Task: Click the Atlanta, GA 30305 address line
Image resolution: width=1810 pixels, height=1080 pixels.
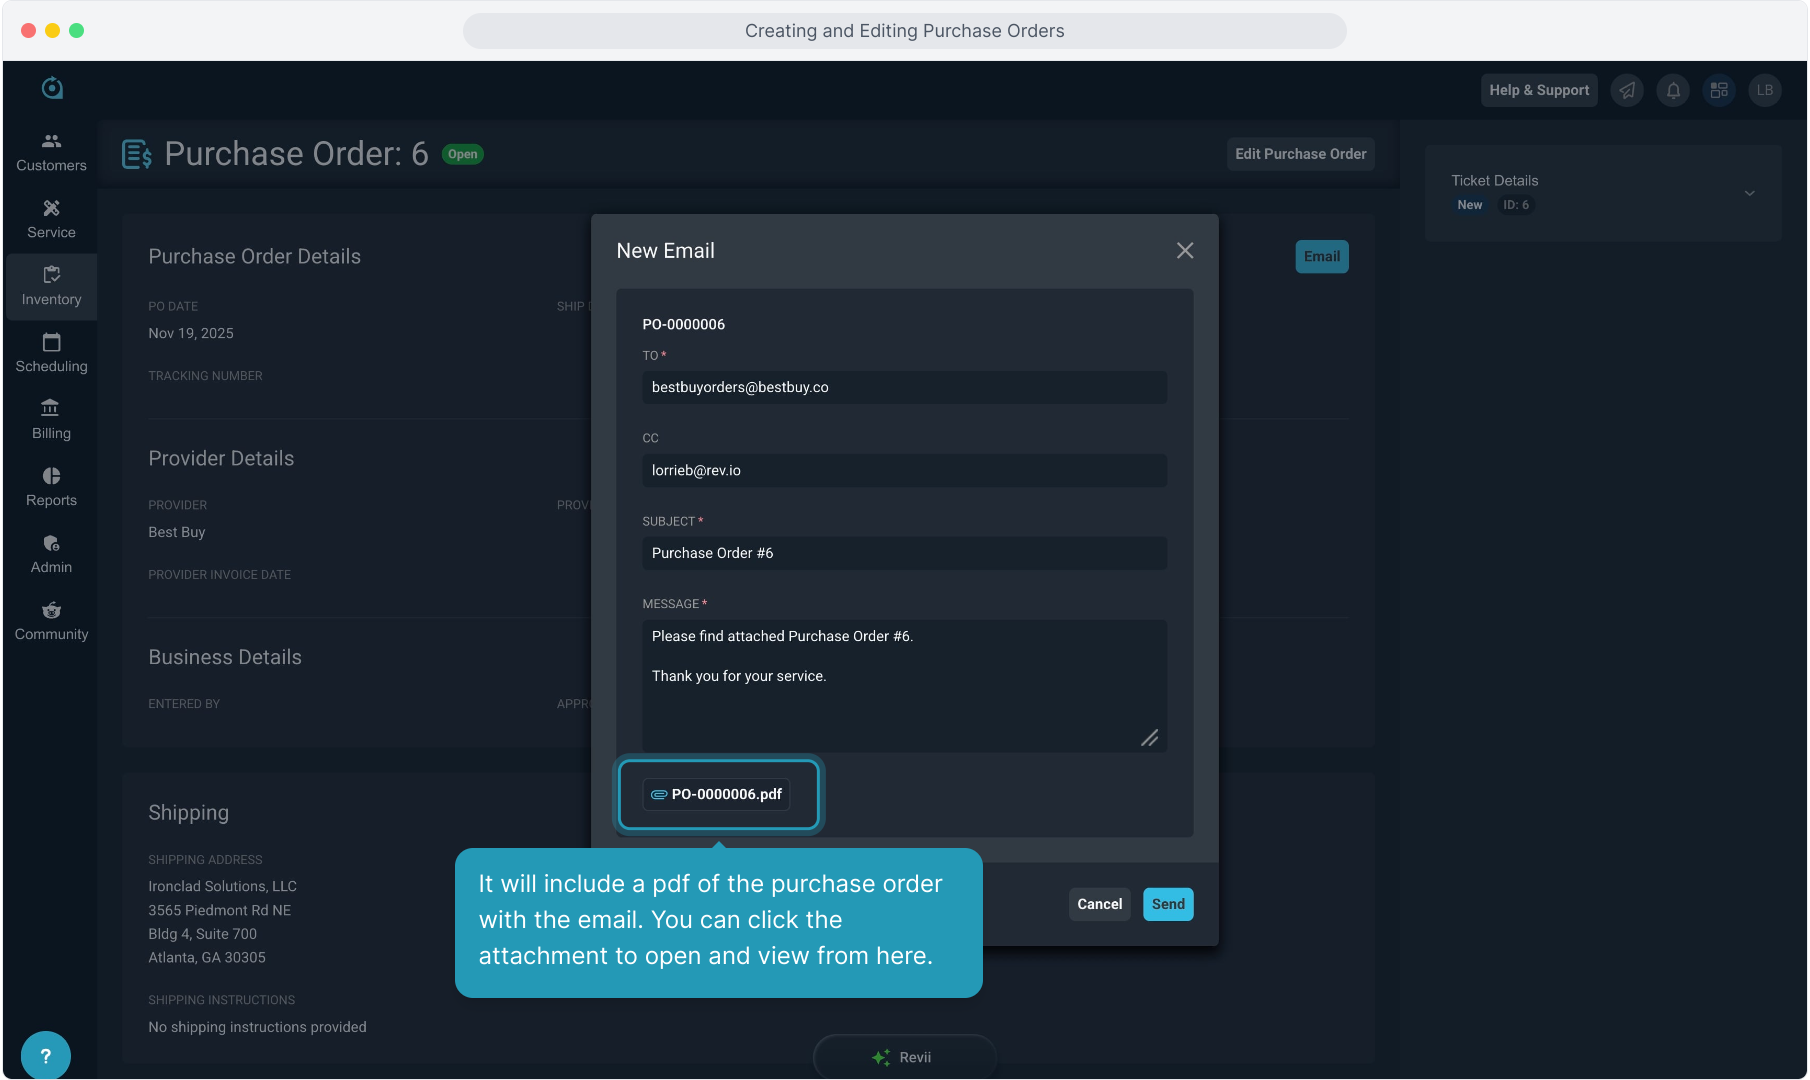Action: 207,957
